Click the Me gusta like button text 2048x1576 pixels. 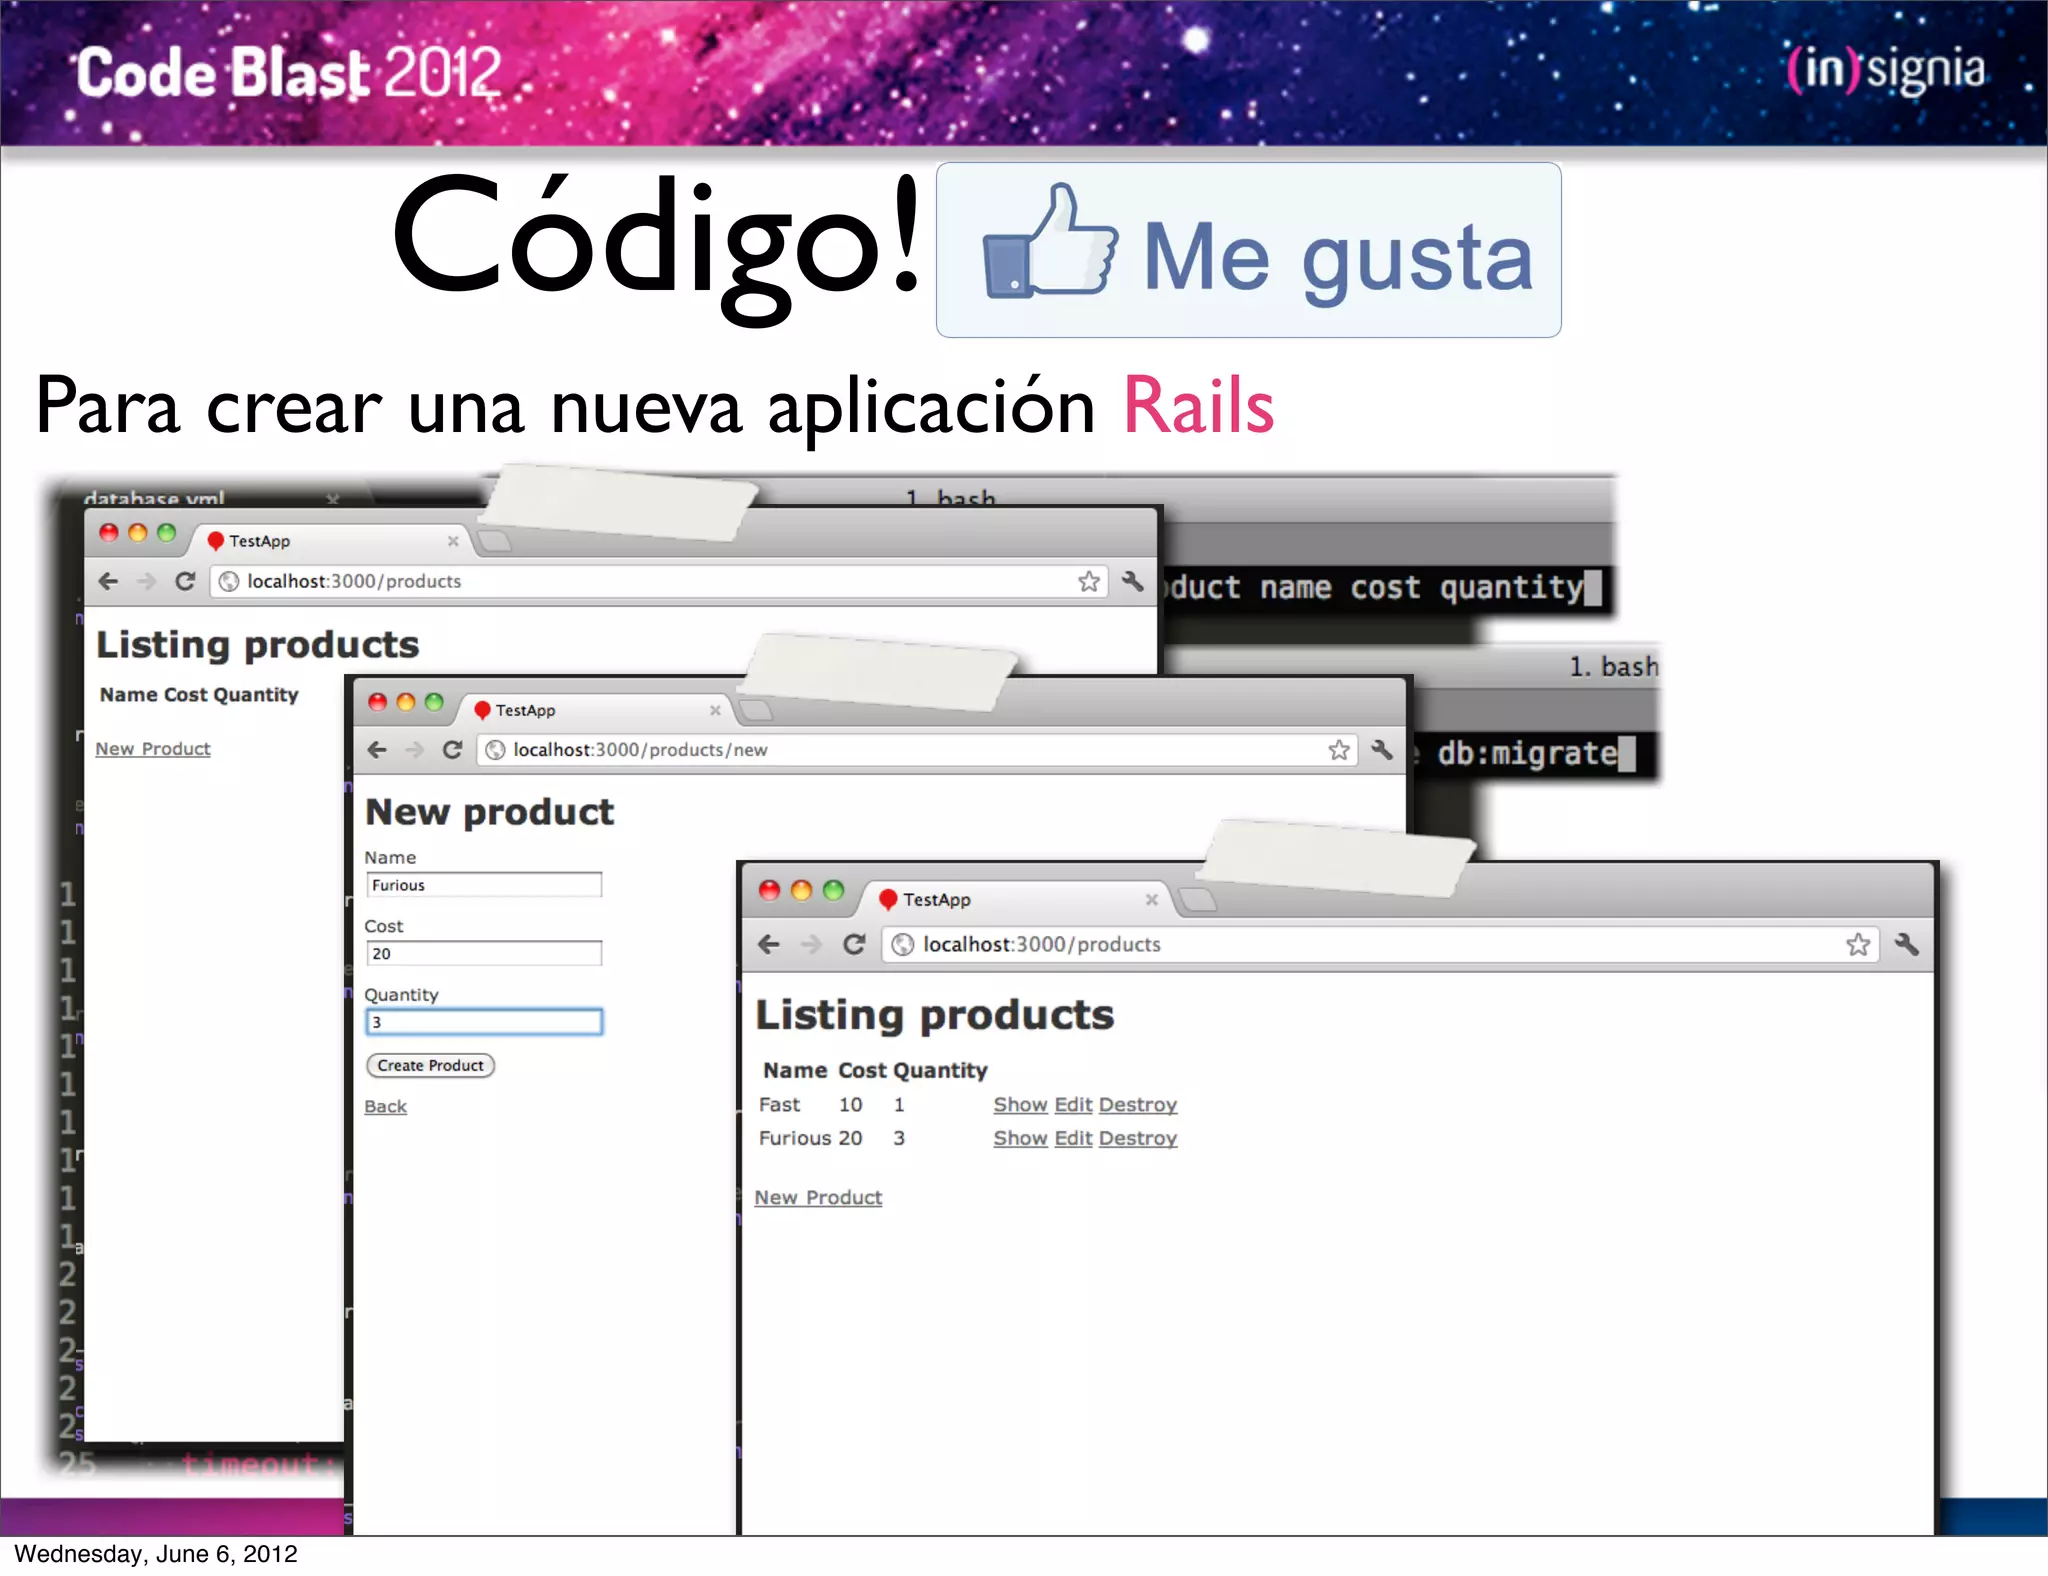[1337, 258]
